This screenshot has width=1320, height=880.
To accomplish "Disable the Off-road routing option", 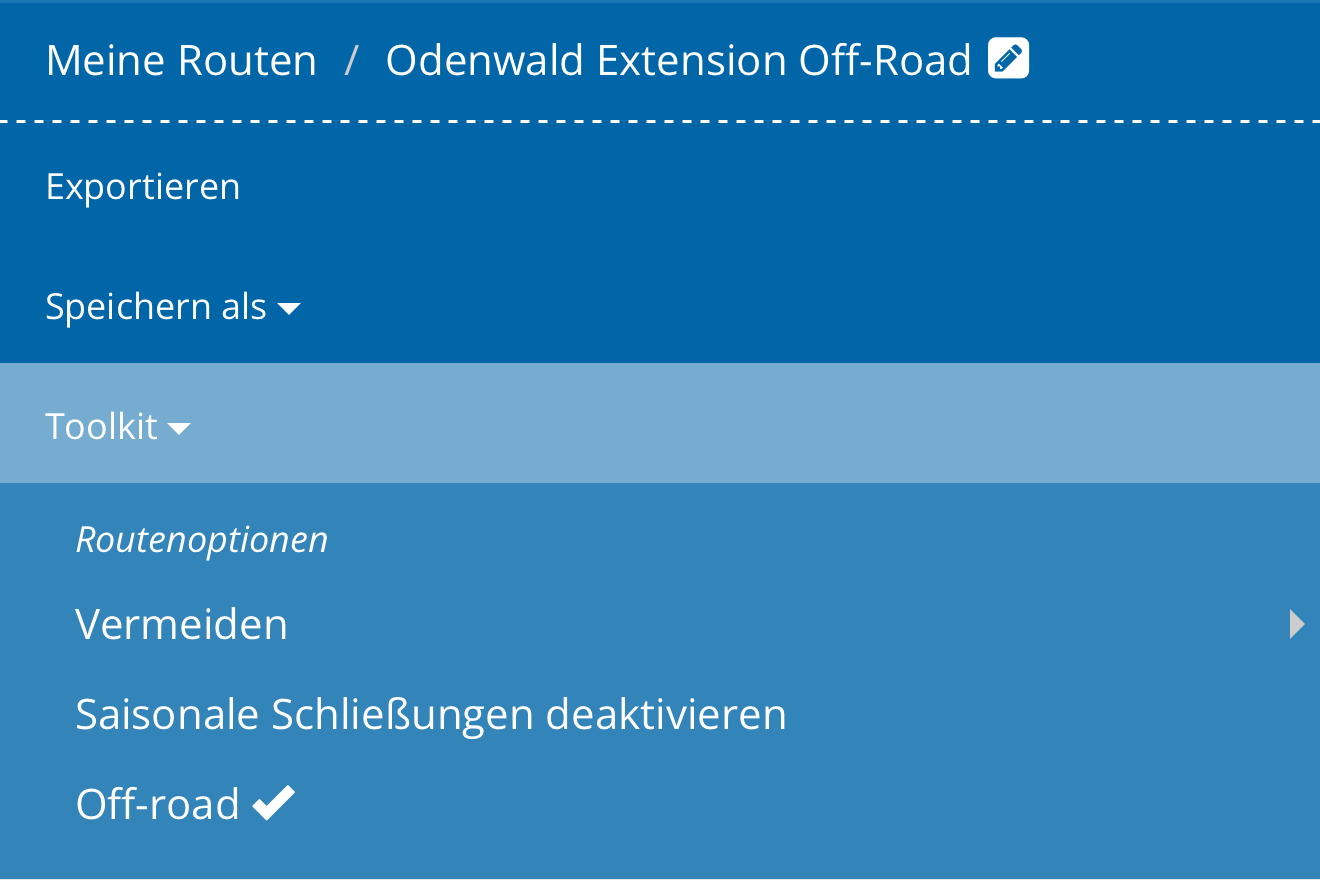I will tap(185, 804).
